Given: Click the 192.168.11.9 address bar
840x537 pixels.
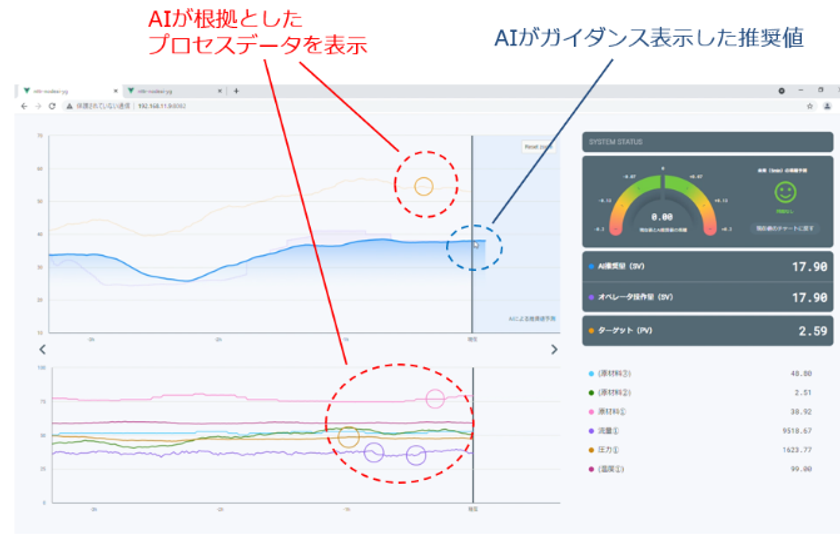Looking at the screenshot, I should tap(162, 106).
